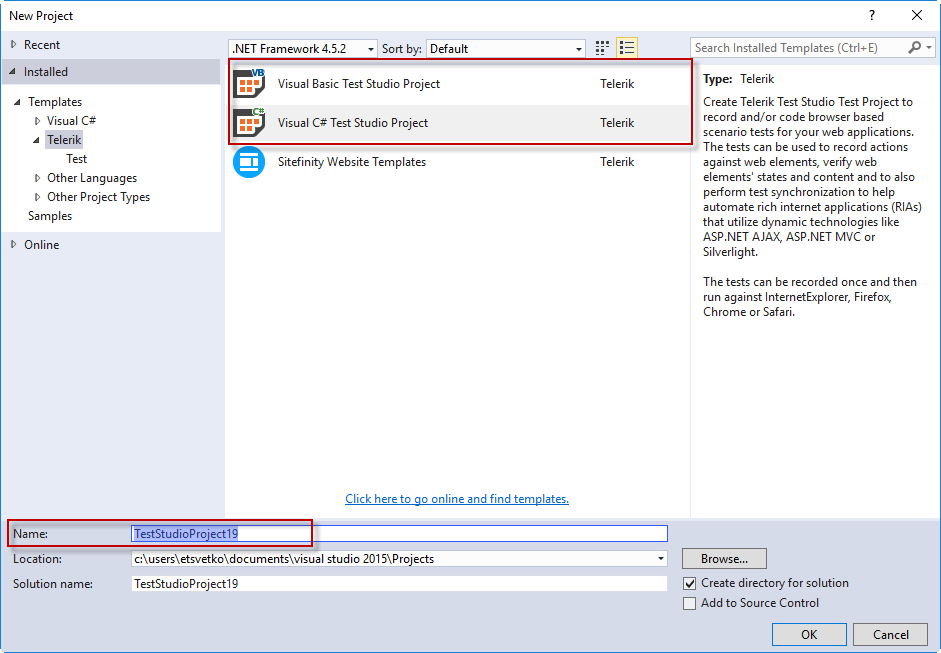The image size is (941, 653).
Task: Click the Name input field
Action: coord(399,534)
